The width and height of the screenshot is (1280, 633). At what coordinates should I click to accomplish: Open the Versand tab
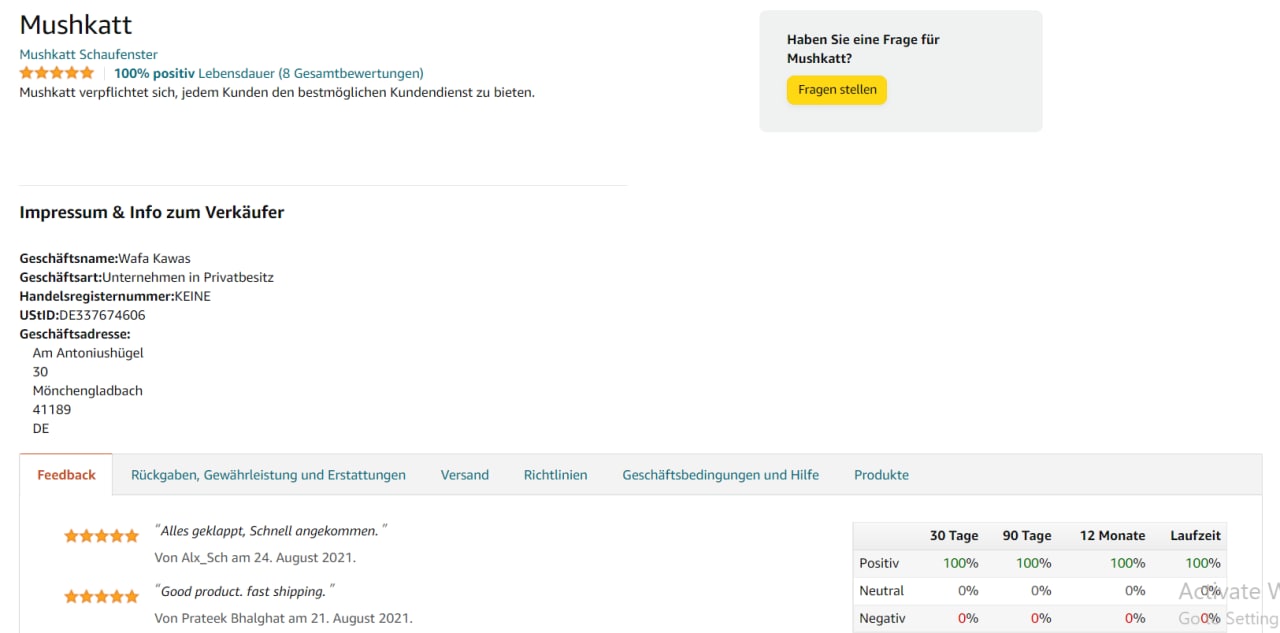click(x=465, y=475)
